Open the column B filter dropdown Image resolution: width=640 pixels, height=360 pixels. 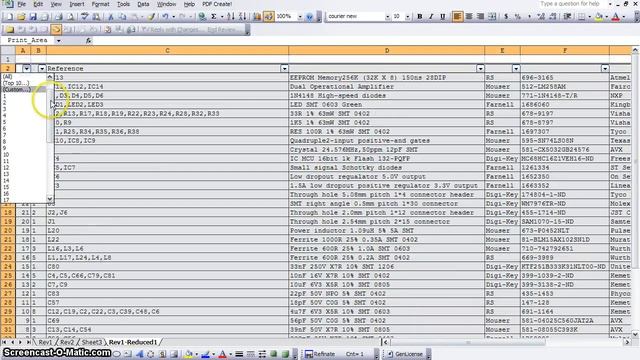tap(42, 69)
